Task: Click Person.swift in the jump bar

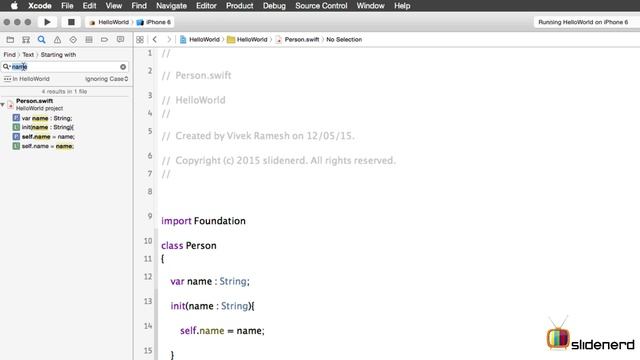Action: point(298,40)
